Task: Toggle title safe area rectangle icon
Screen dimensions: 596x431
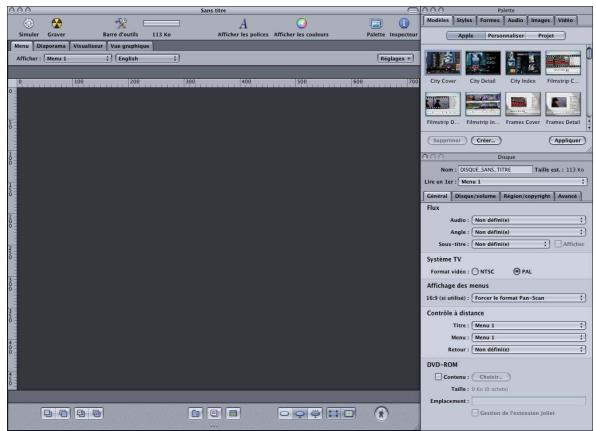Action: coord(349,413)
